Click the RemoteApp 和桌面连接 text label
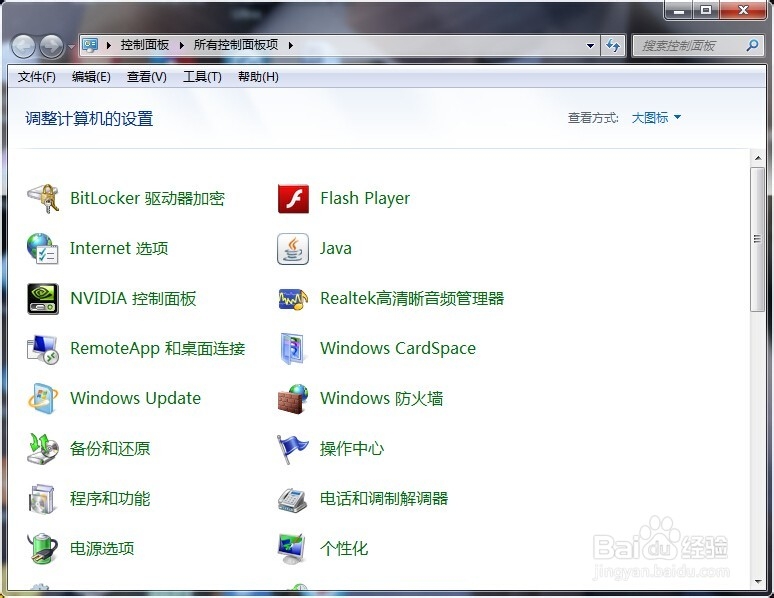The height and width of the screenshot is (598, 774). (157, 349)
